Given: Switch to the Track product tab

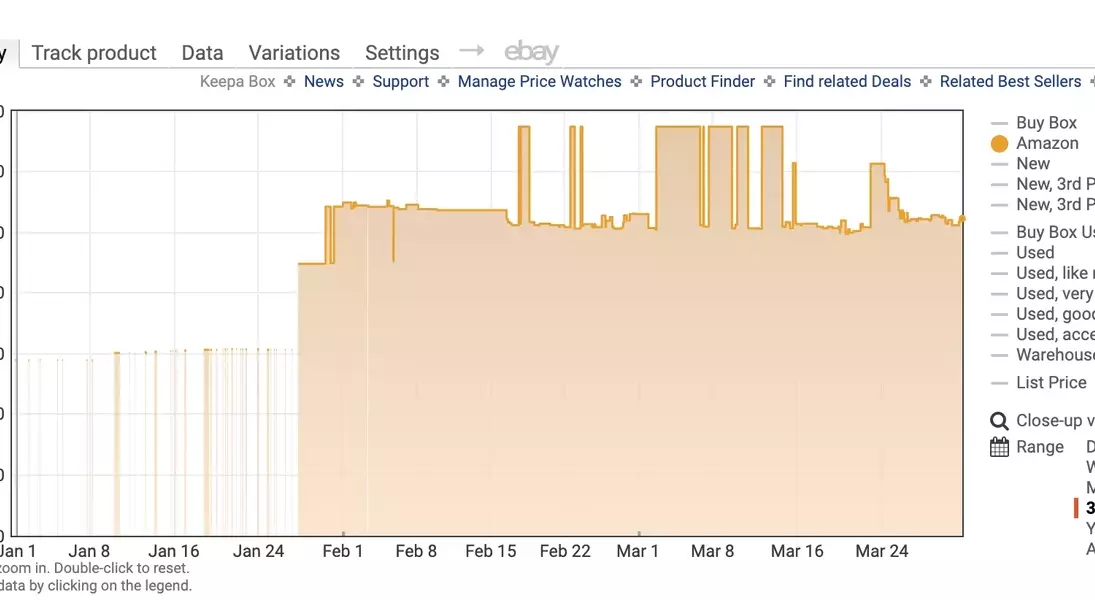Looking at the screenshot, I should point(94,53).
